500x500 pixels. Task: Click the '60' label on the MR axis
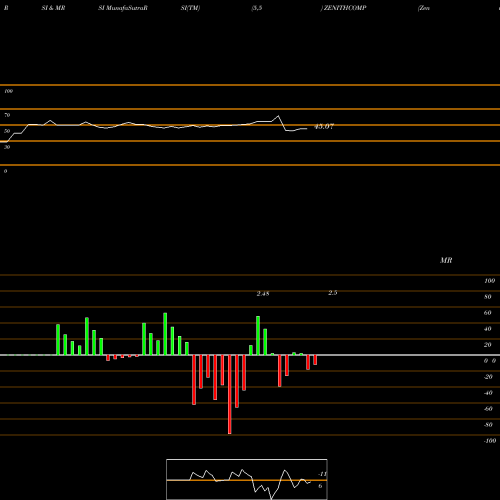click(x=488, y=313)
